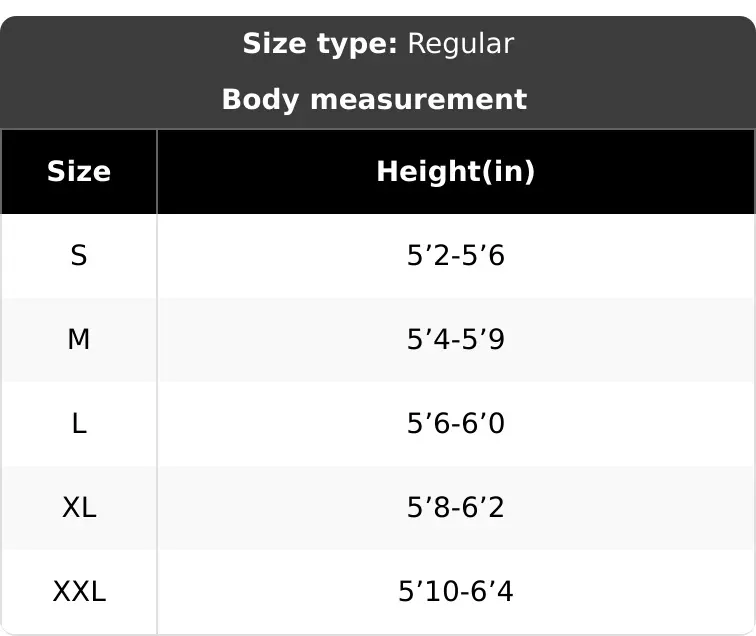Select the M size cell
This screenshot has height=636, width=756.
point(79,339)
